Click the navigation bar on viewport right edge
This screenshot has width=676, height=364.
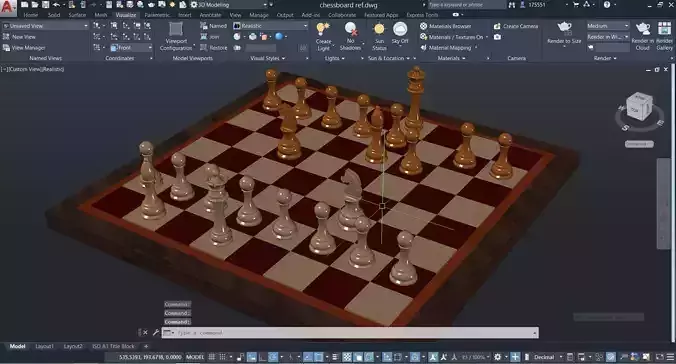663,203
